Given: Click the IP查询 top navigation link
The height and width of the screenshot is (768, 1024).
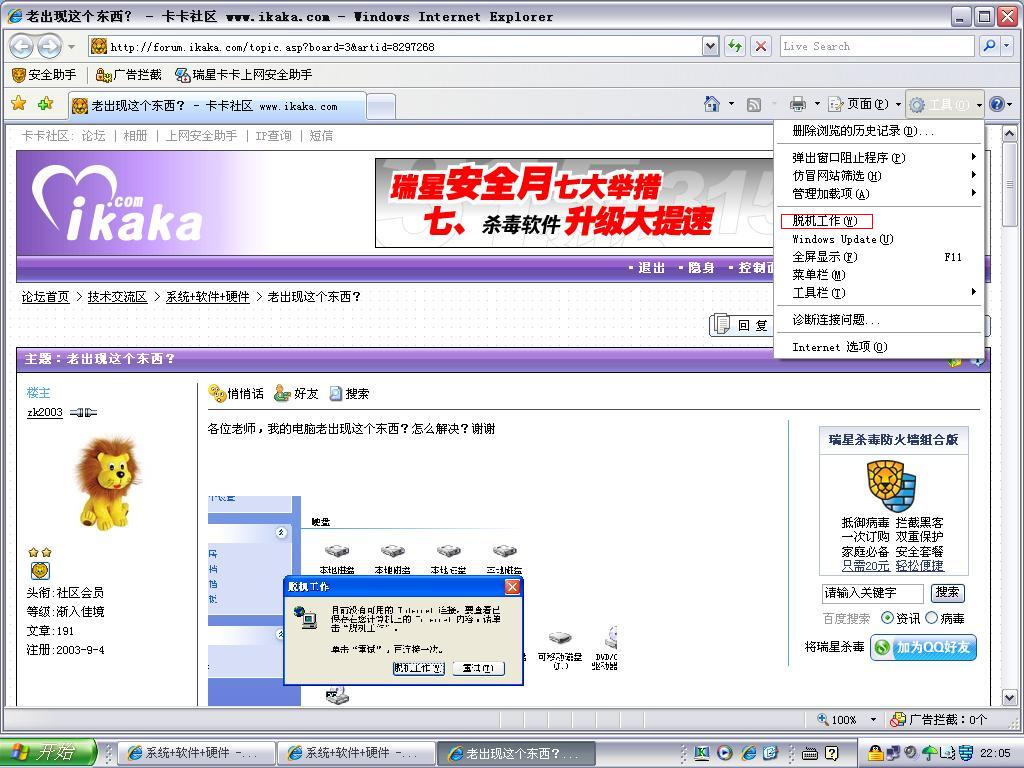Looking at the screenshot, I should pyautogui.click(x=273, y=135).
